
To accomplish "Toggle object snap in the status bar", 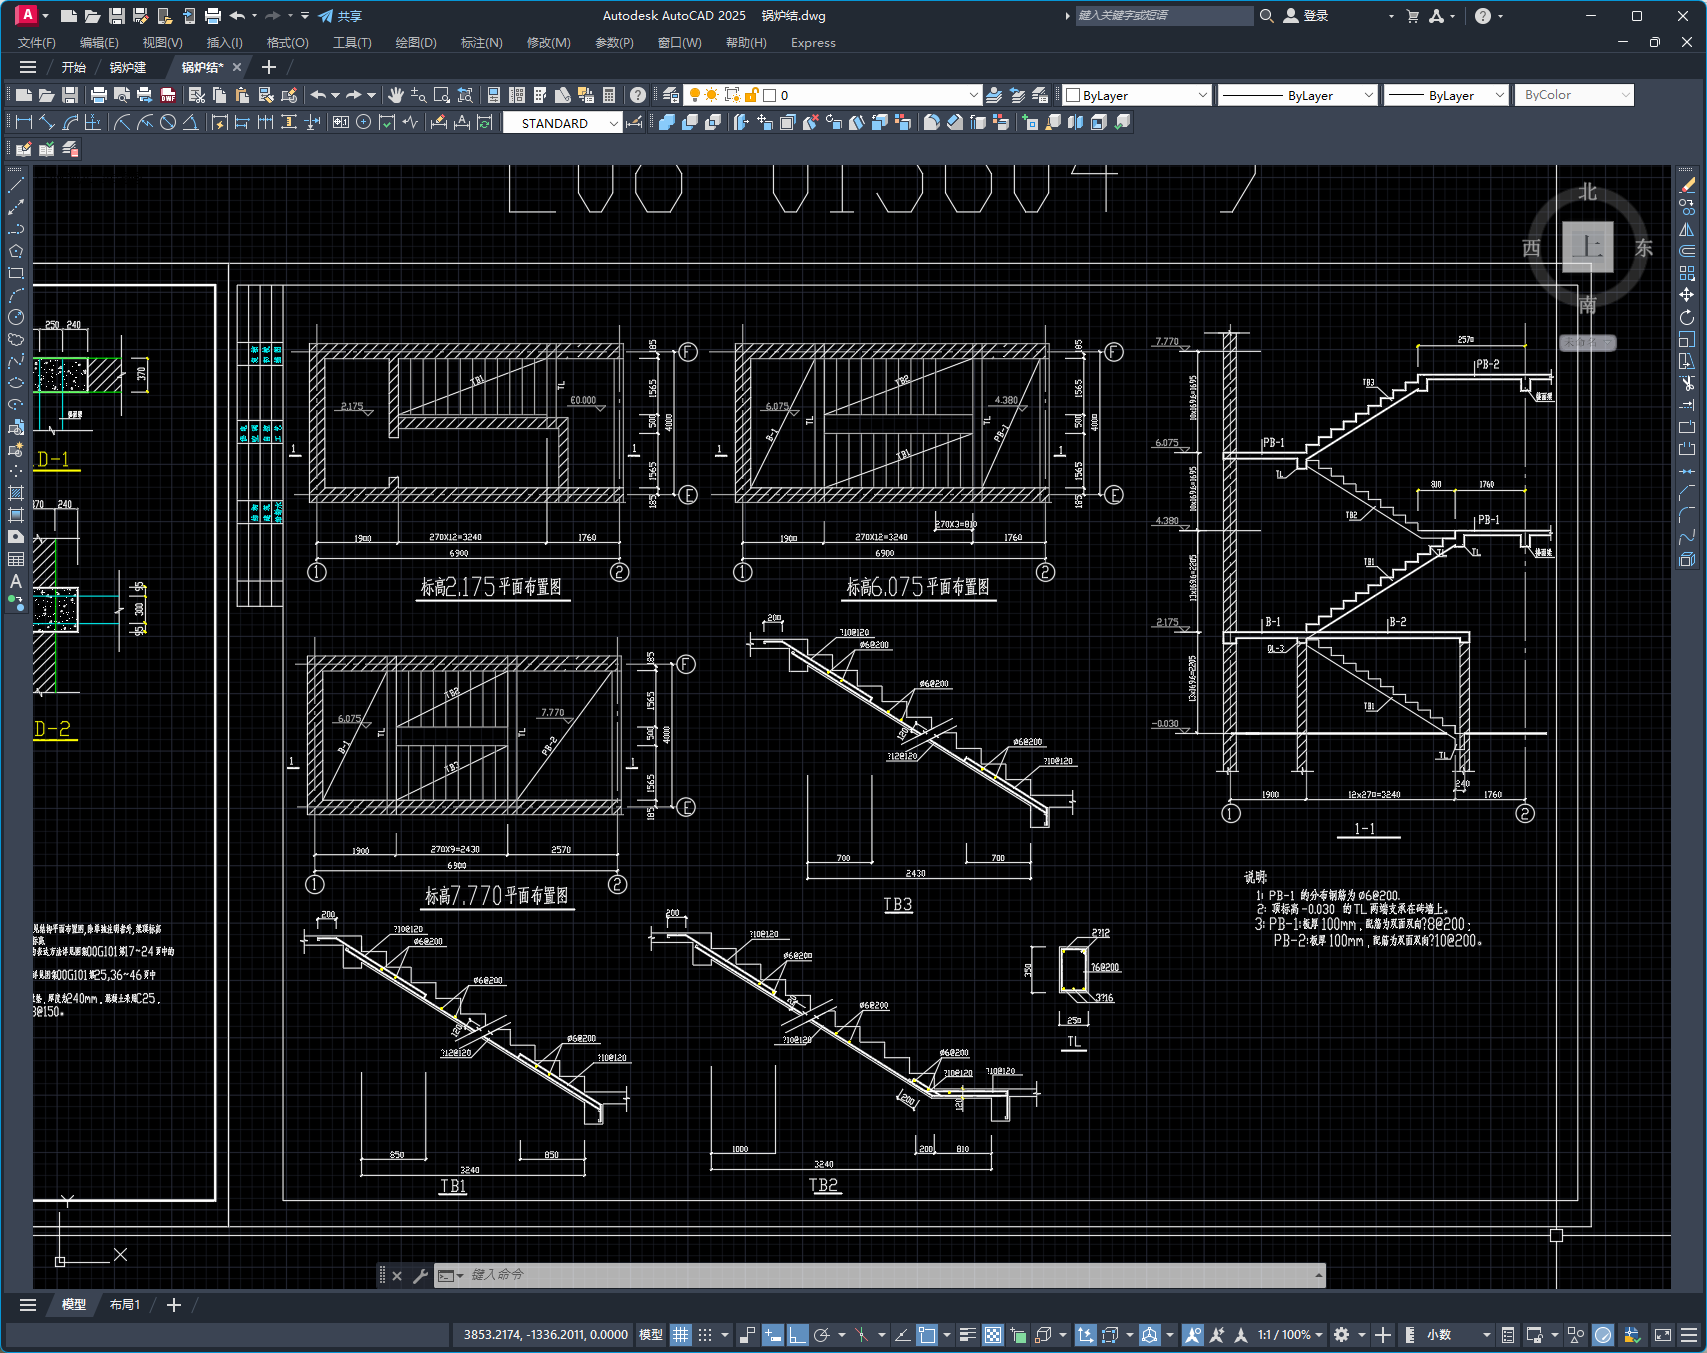I will [927, 1335].
